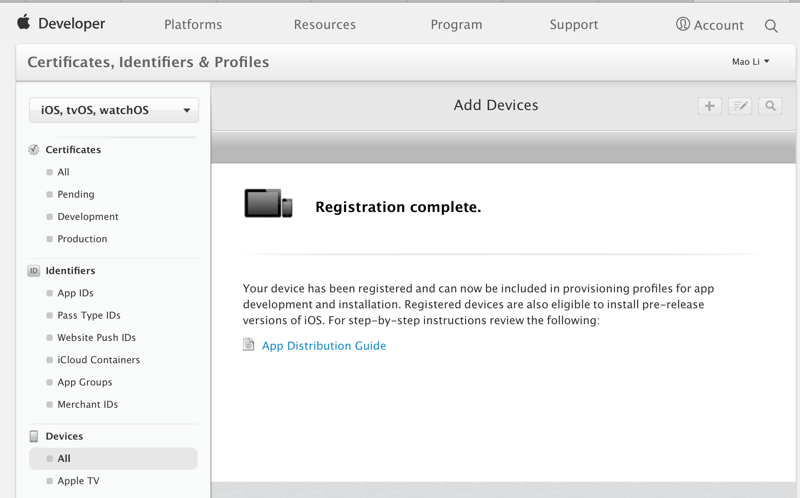Click the App Distribution Guide document icon
The width and height of the screenshot is (800, 498).
(249, 345)
